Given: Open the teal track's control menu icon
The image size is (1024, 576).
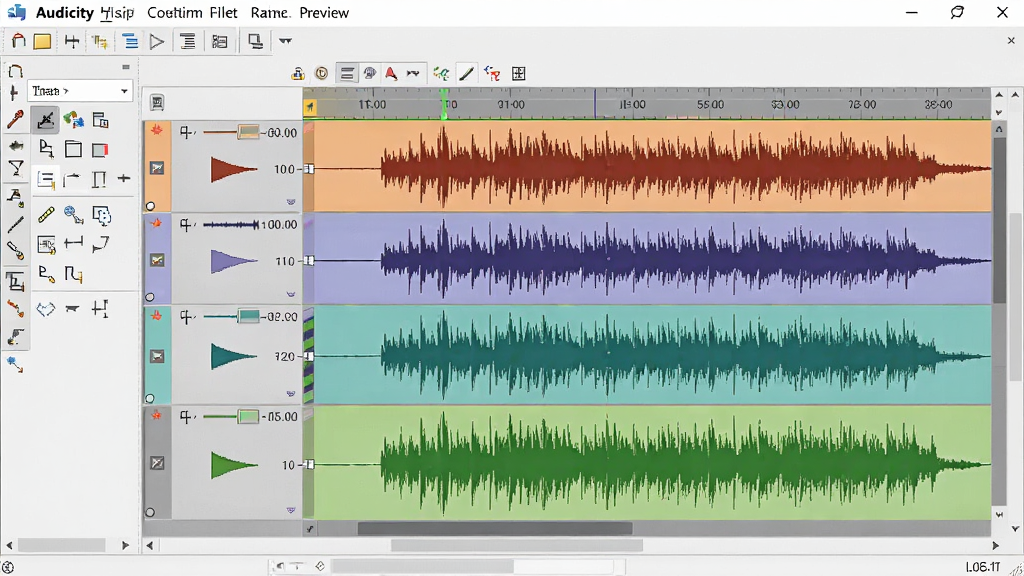Looking at the screenshot, I should [187, 317].
